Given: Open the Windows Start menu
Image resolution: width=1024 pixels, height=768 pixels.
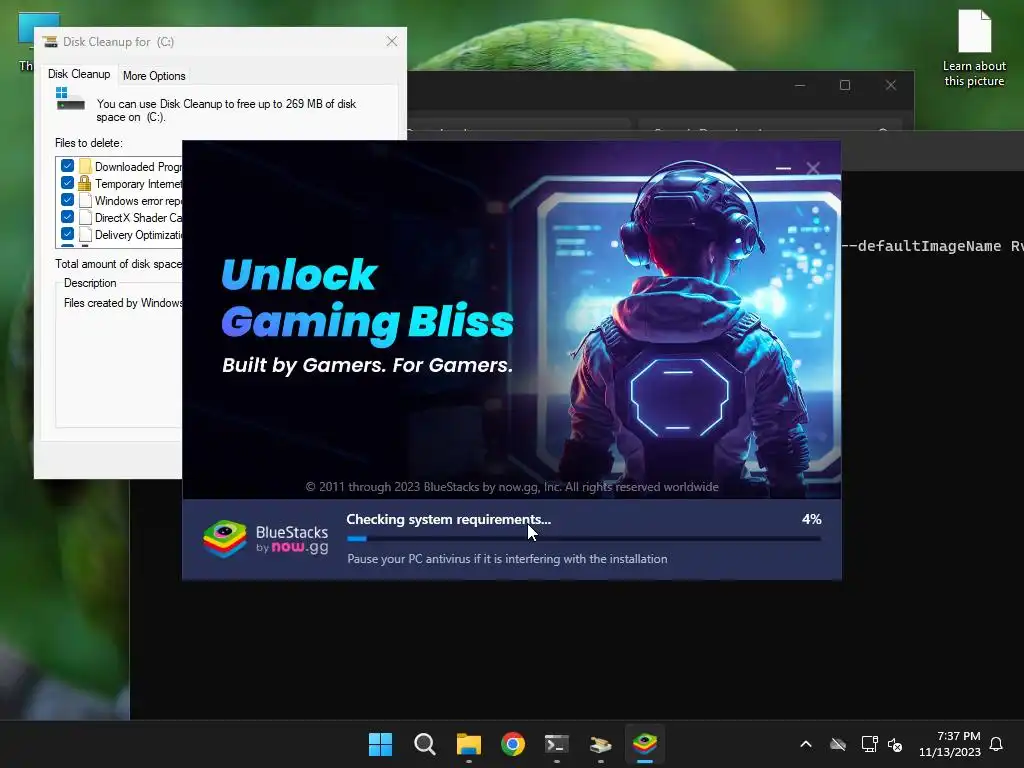Looking at the screenshot, I should coord(380,744).
